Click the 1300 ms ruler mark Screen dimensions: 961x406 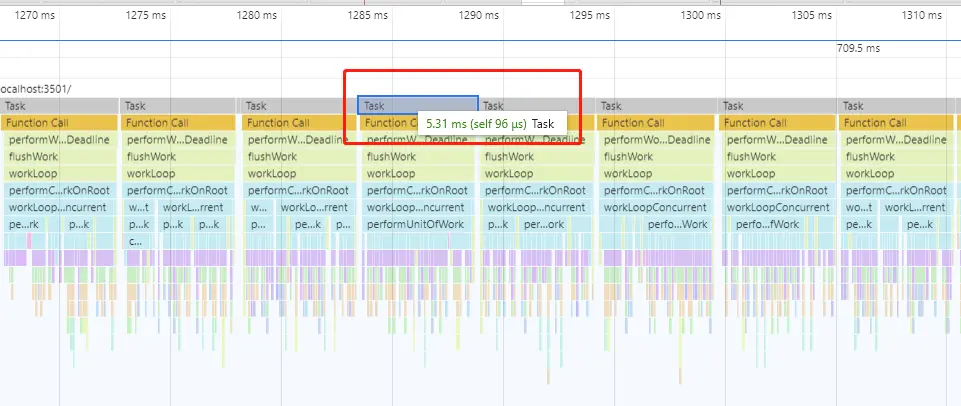point(701,15)
